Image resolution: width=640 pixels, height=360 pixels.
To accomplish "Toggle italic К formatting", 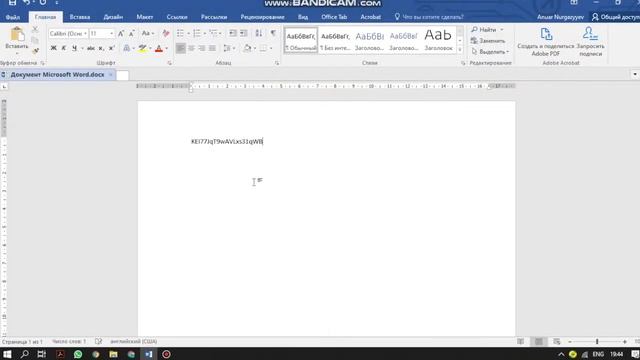I will (64, 48).
